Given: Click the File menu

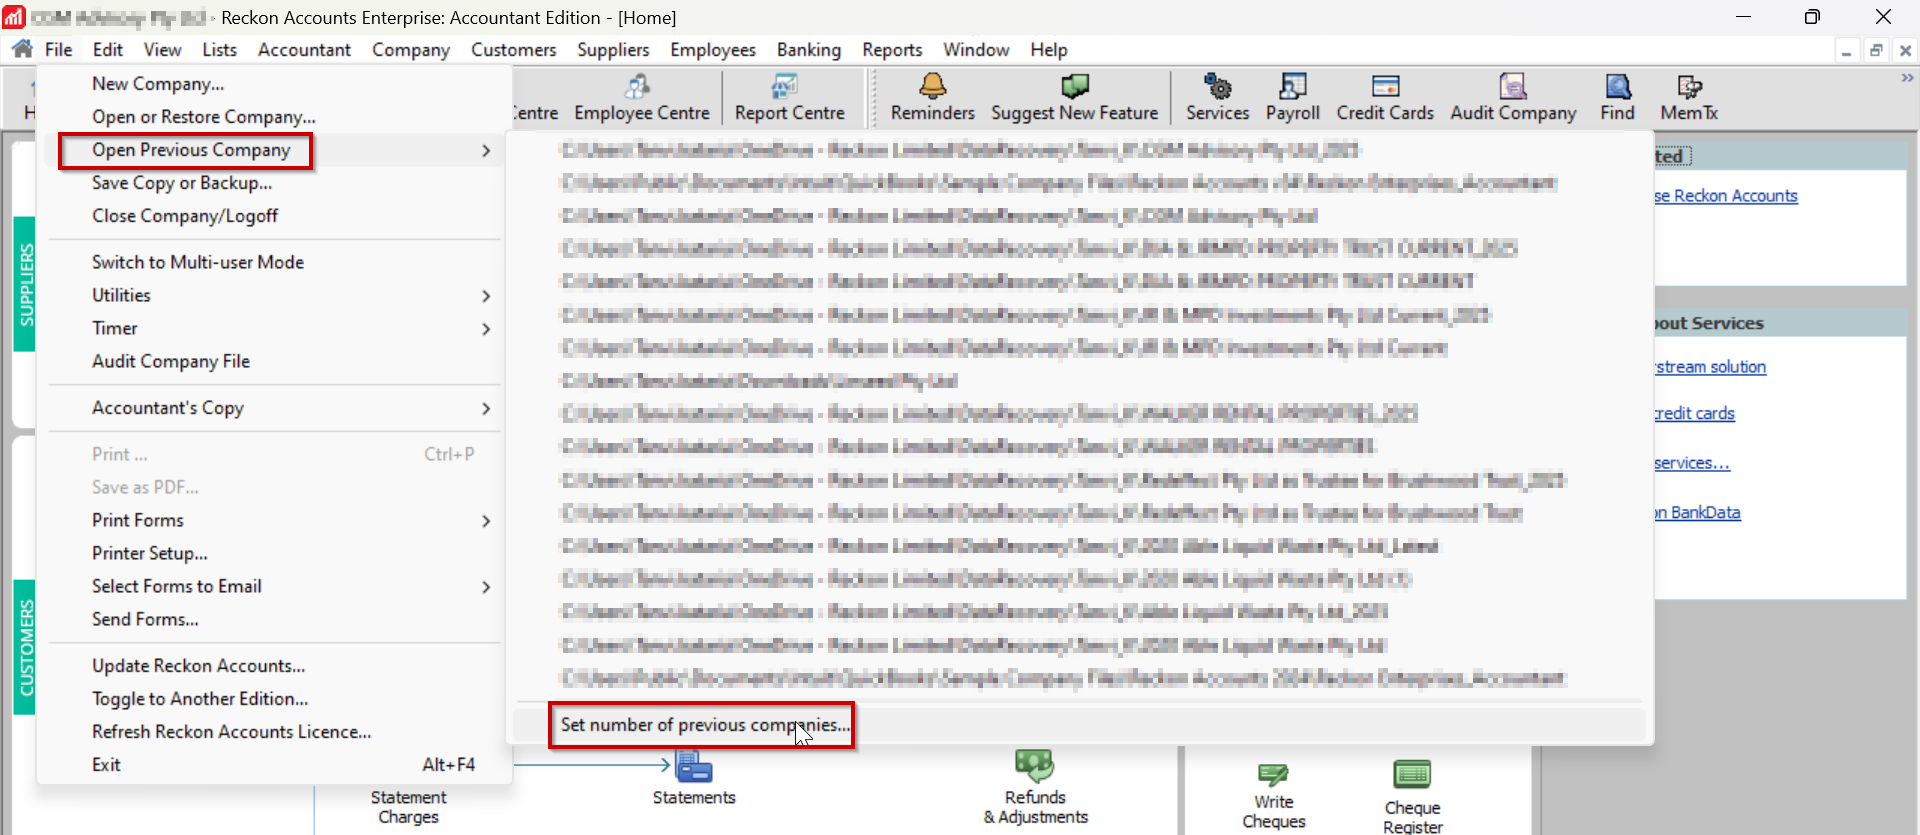Looking at the screenshot, I should pos(58,49).
